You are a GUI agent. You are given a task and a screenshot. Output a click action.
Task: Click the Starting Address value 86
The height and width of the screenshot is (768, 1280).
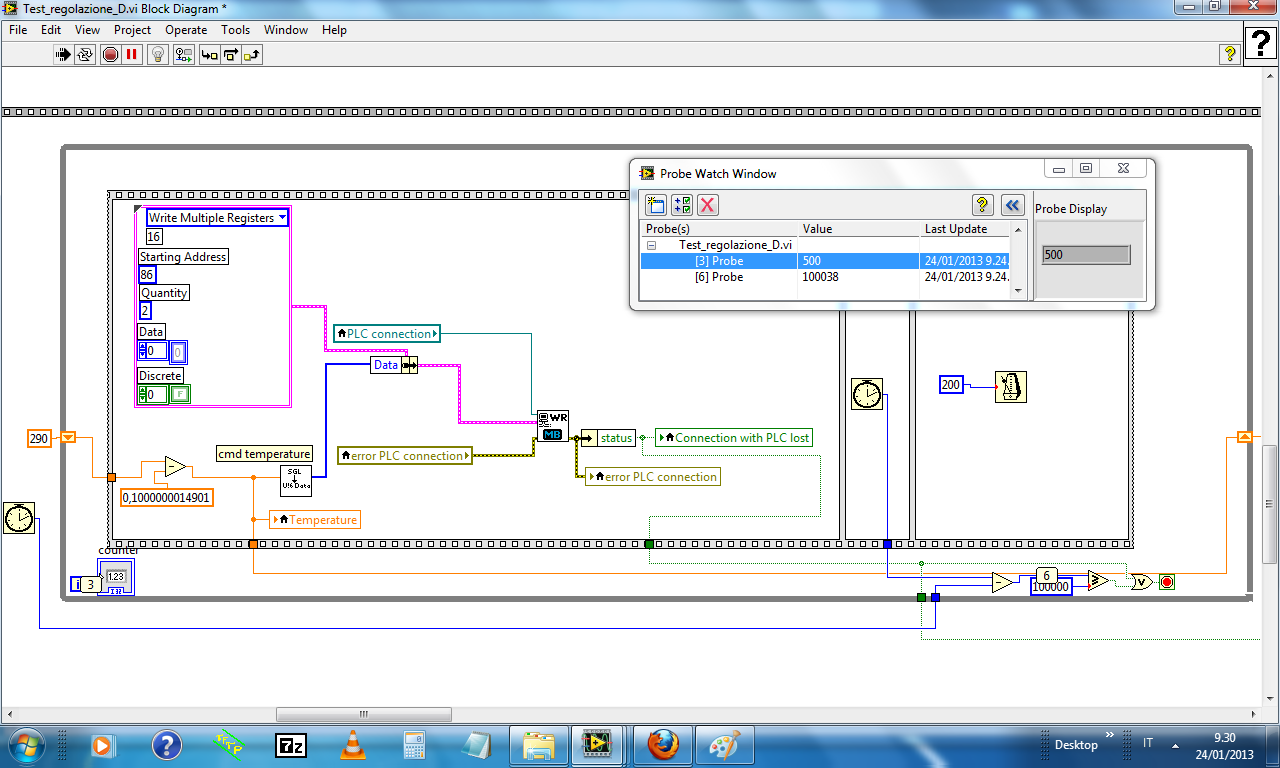point(147,274)
